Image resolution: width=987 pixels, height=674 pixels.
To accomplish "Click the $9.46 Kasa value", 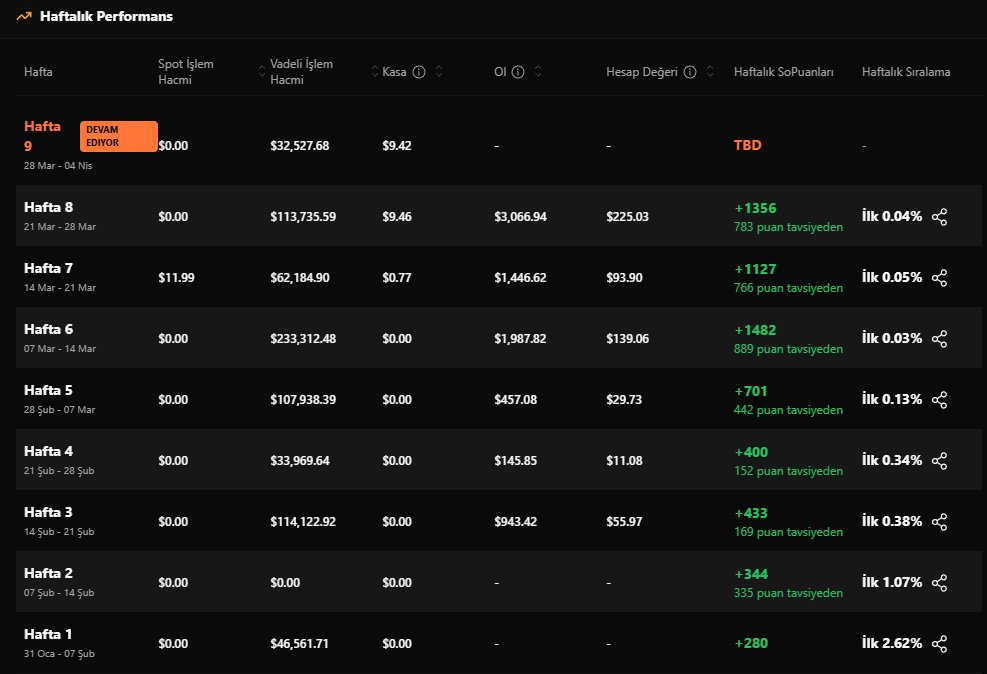I will click(397, 217).
